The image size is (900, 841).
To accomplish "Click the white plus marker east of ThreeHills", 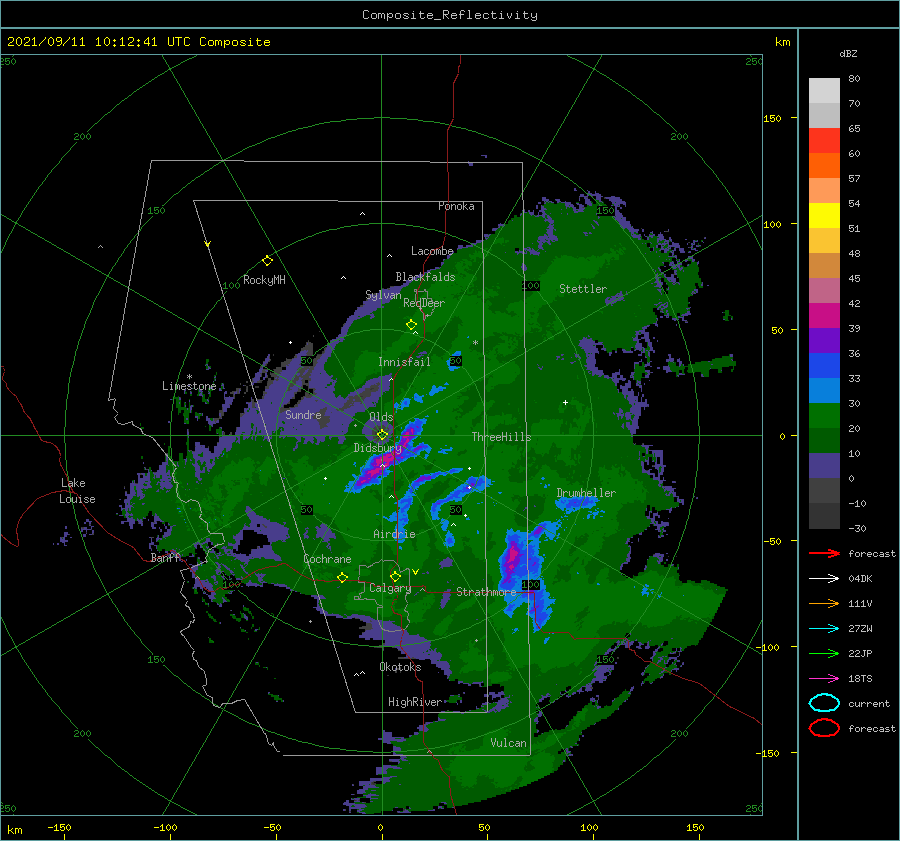I will tap(565, 402).
